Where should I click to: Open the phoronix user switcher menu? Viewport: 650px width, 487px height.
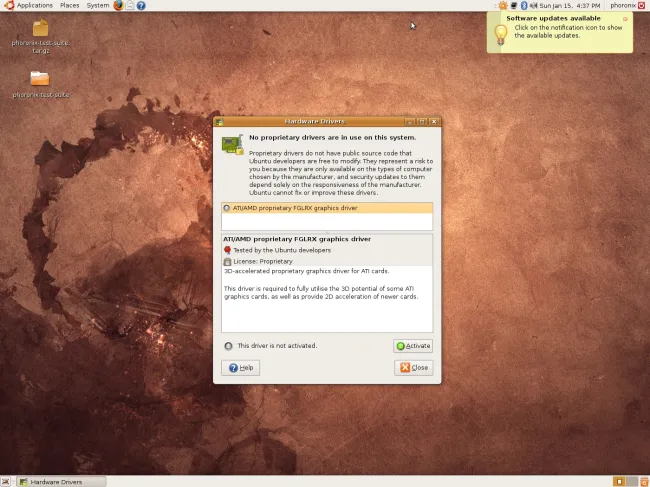click(623, 5)
